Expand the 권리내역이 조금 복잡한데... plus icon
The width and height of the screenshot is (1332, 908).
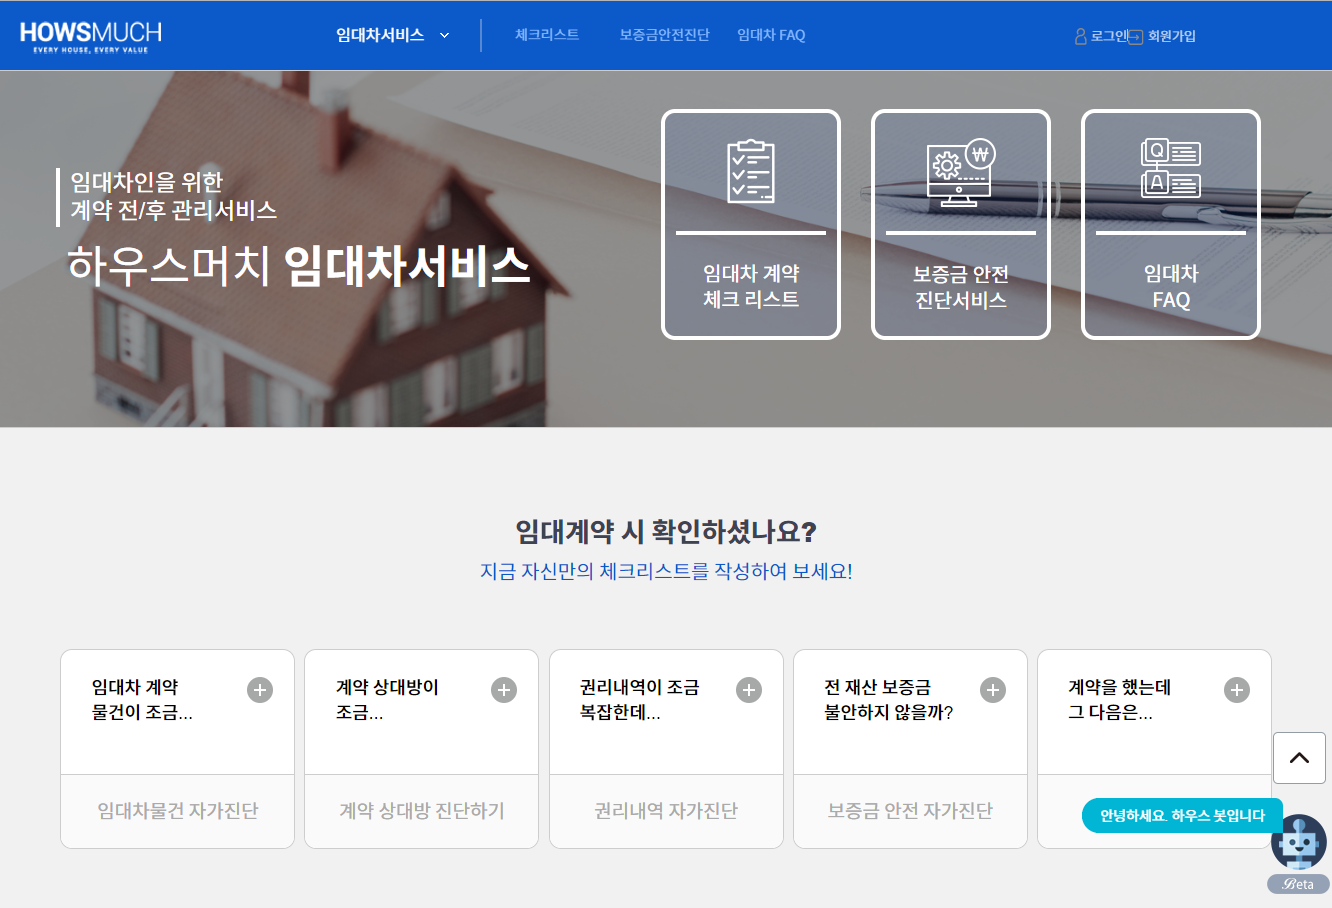749,690
